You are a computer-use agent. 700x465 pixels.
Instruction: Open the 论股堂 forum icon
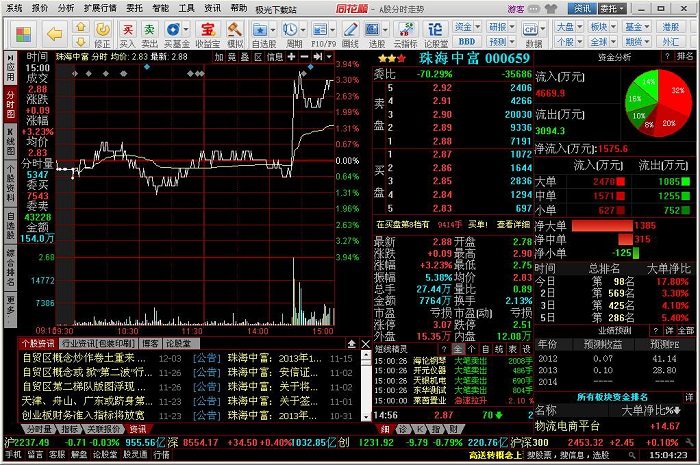pos(435,30)
